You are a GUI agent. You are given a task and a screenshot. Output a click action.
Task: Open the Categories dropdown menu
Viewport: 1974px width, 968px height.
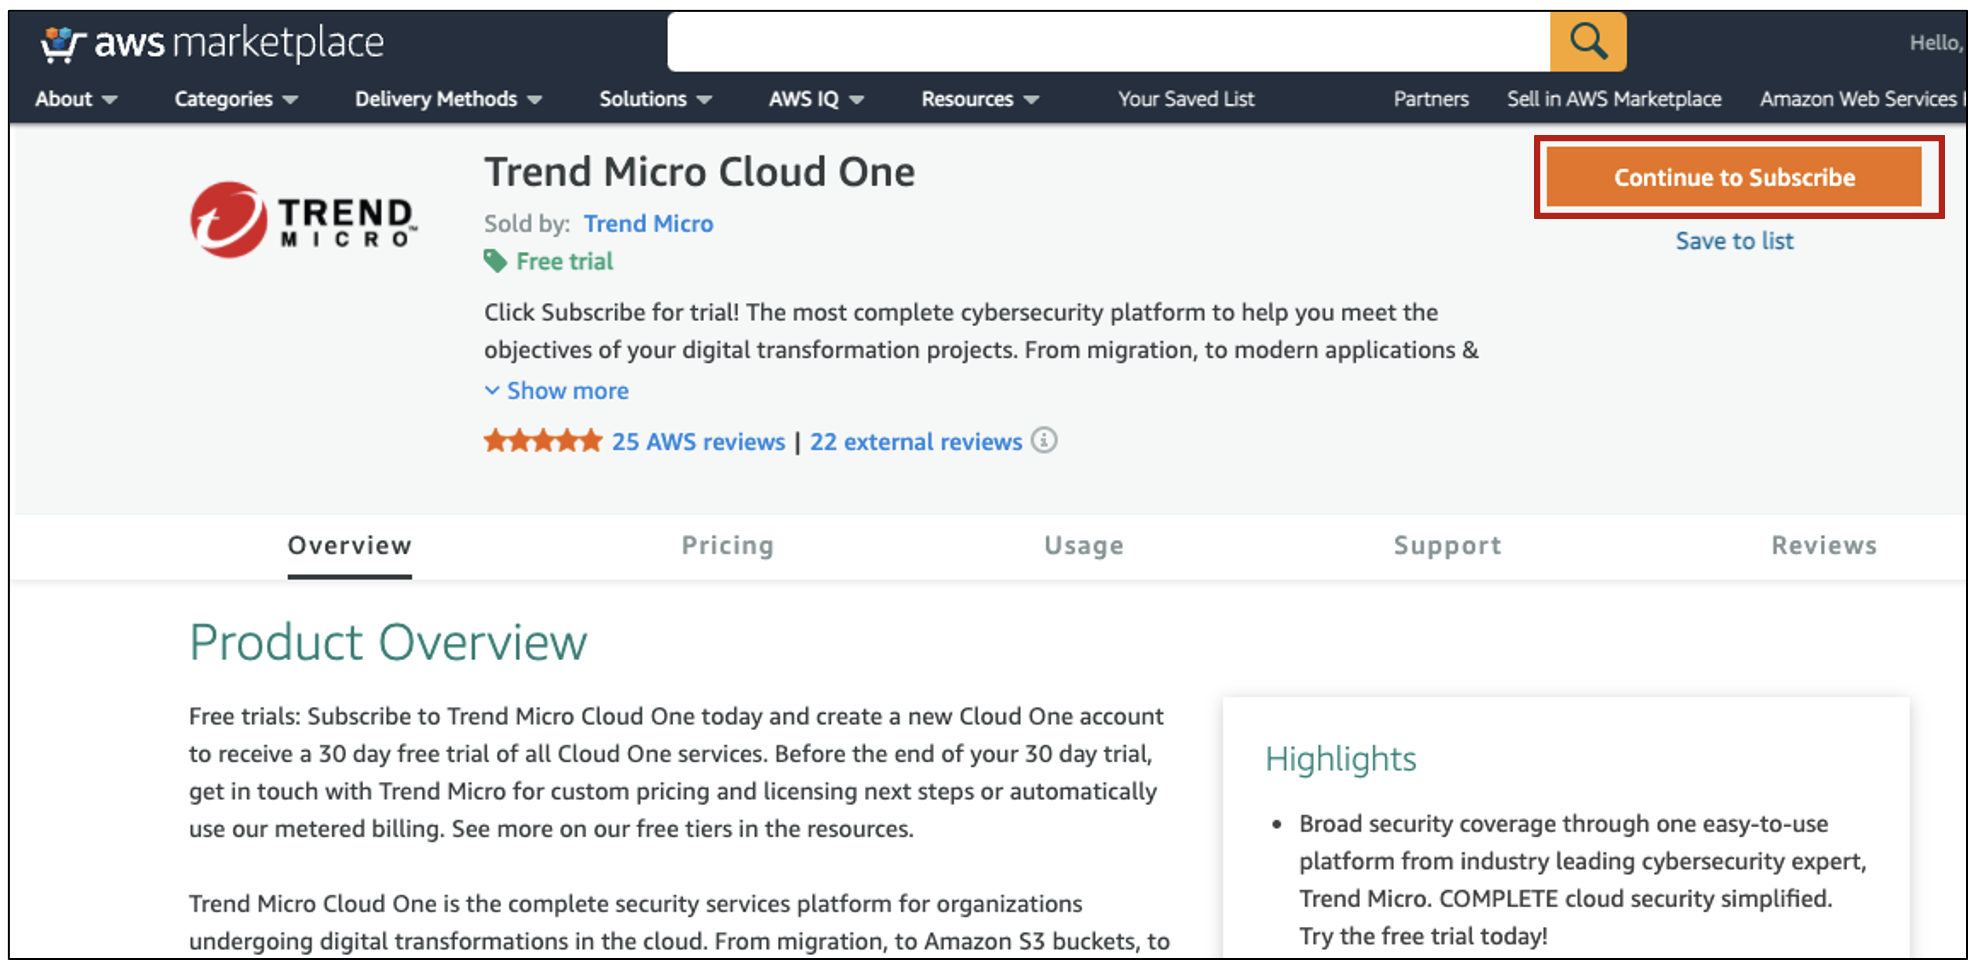[x=236, y=99]
